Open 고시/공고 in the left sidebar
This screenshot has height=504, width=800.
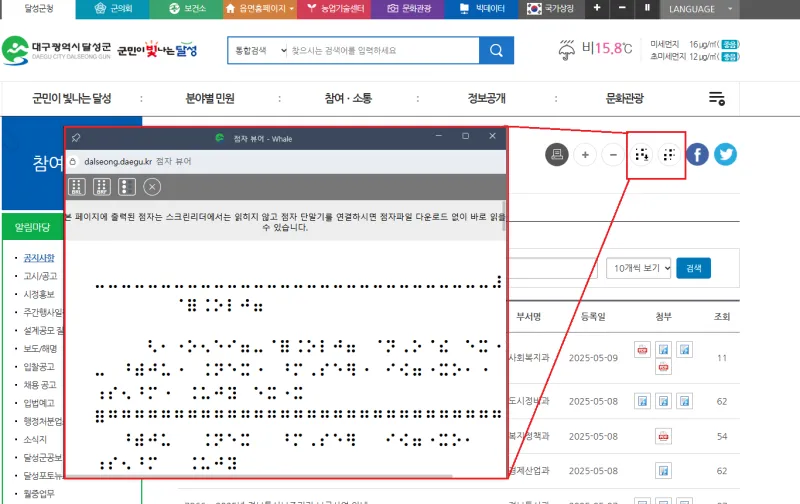point(40,276)
